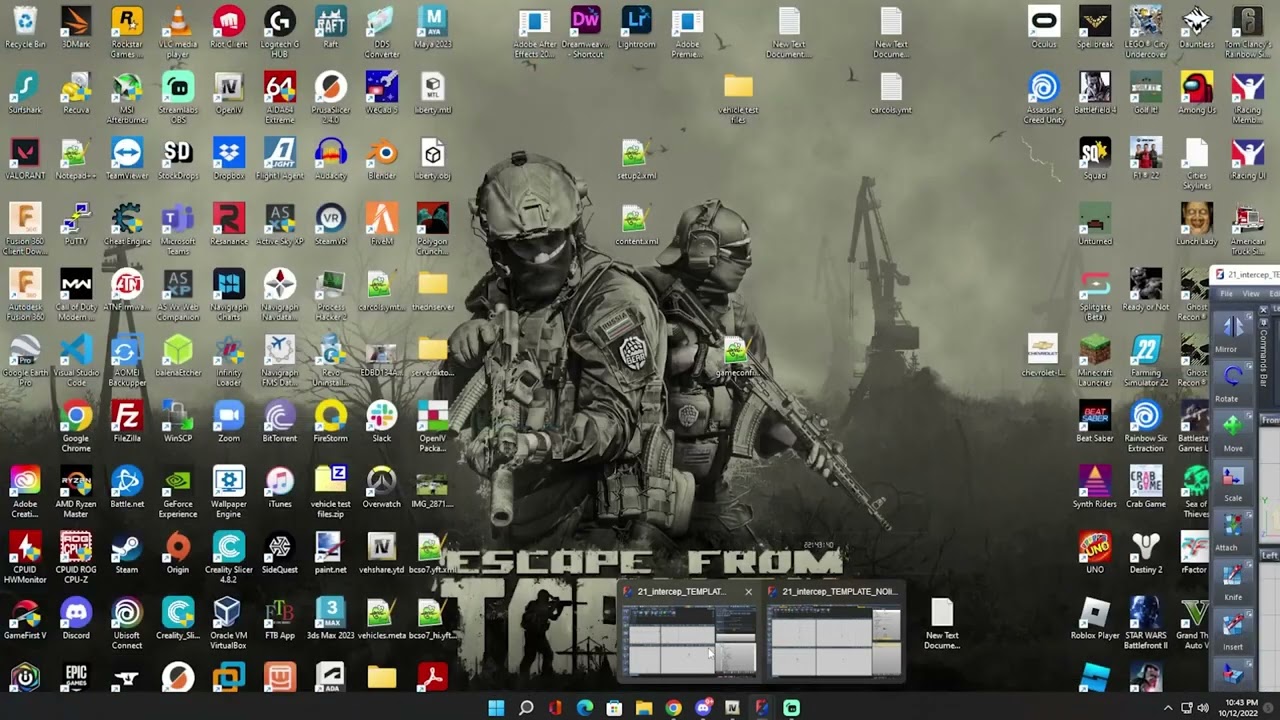
Task: Select the FiveM shortcut
Action: (x=382, y=225)
